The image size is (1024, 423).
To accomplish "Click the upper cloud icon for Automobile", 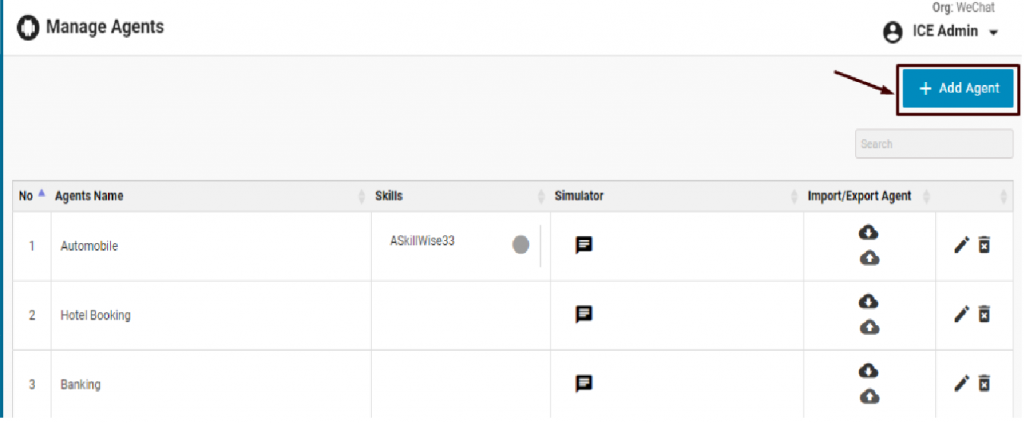I will click(x=869, y=232).
